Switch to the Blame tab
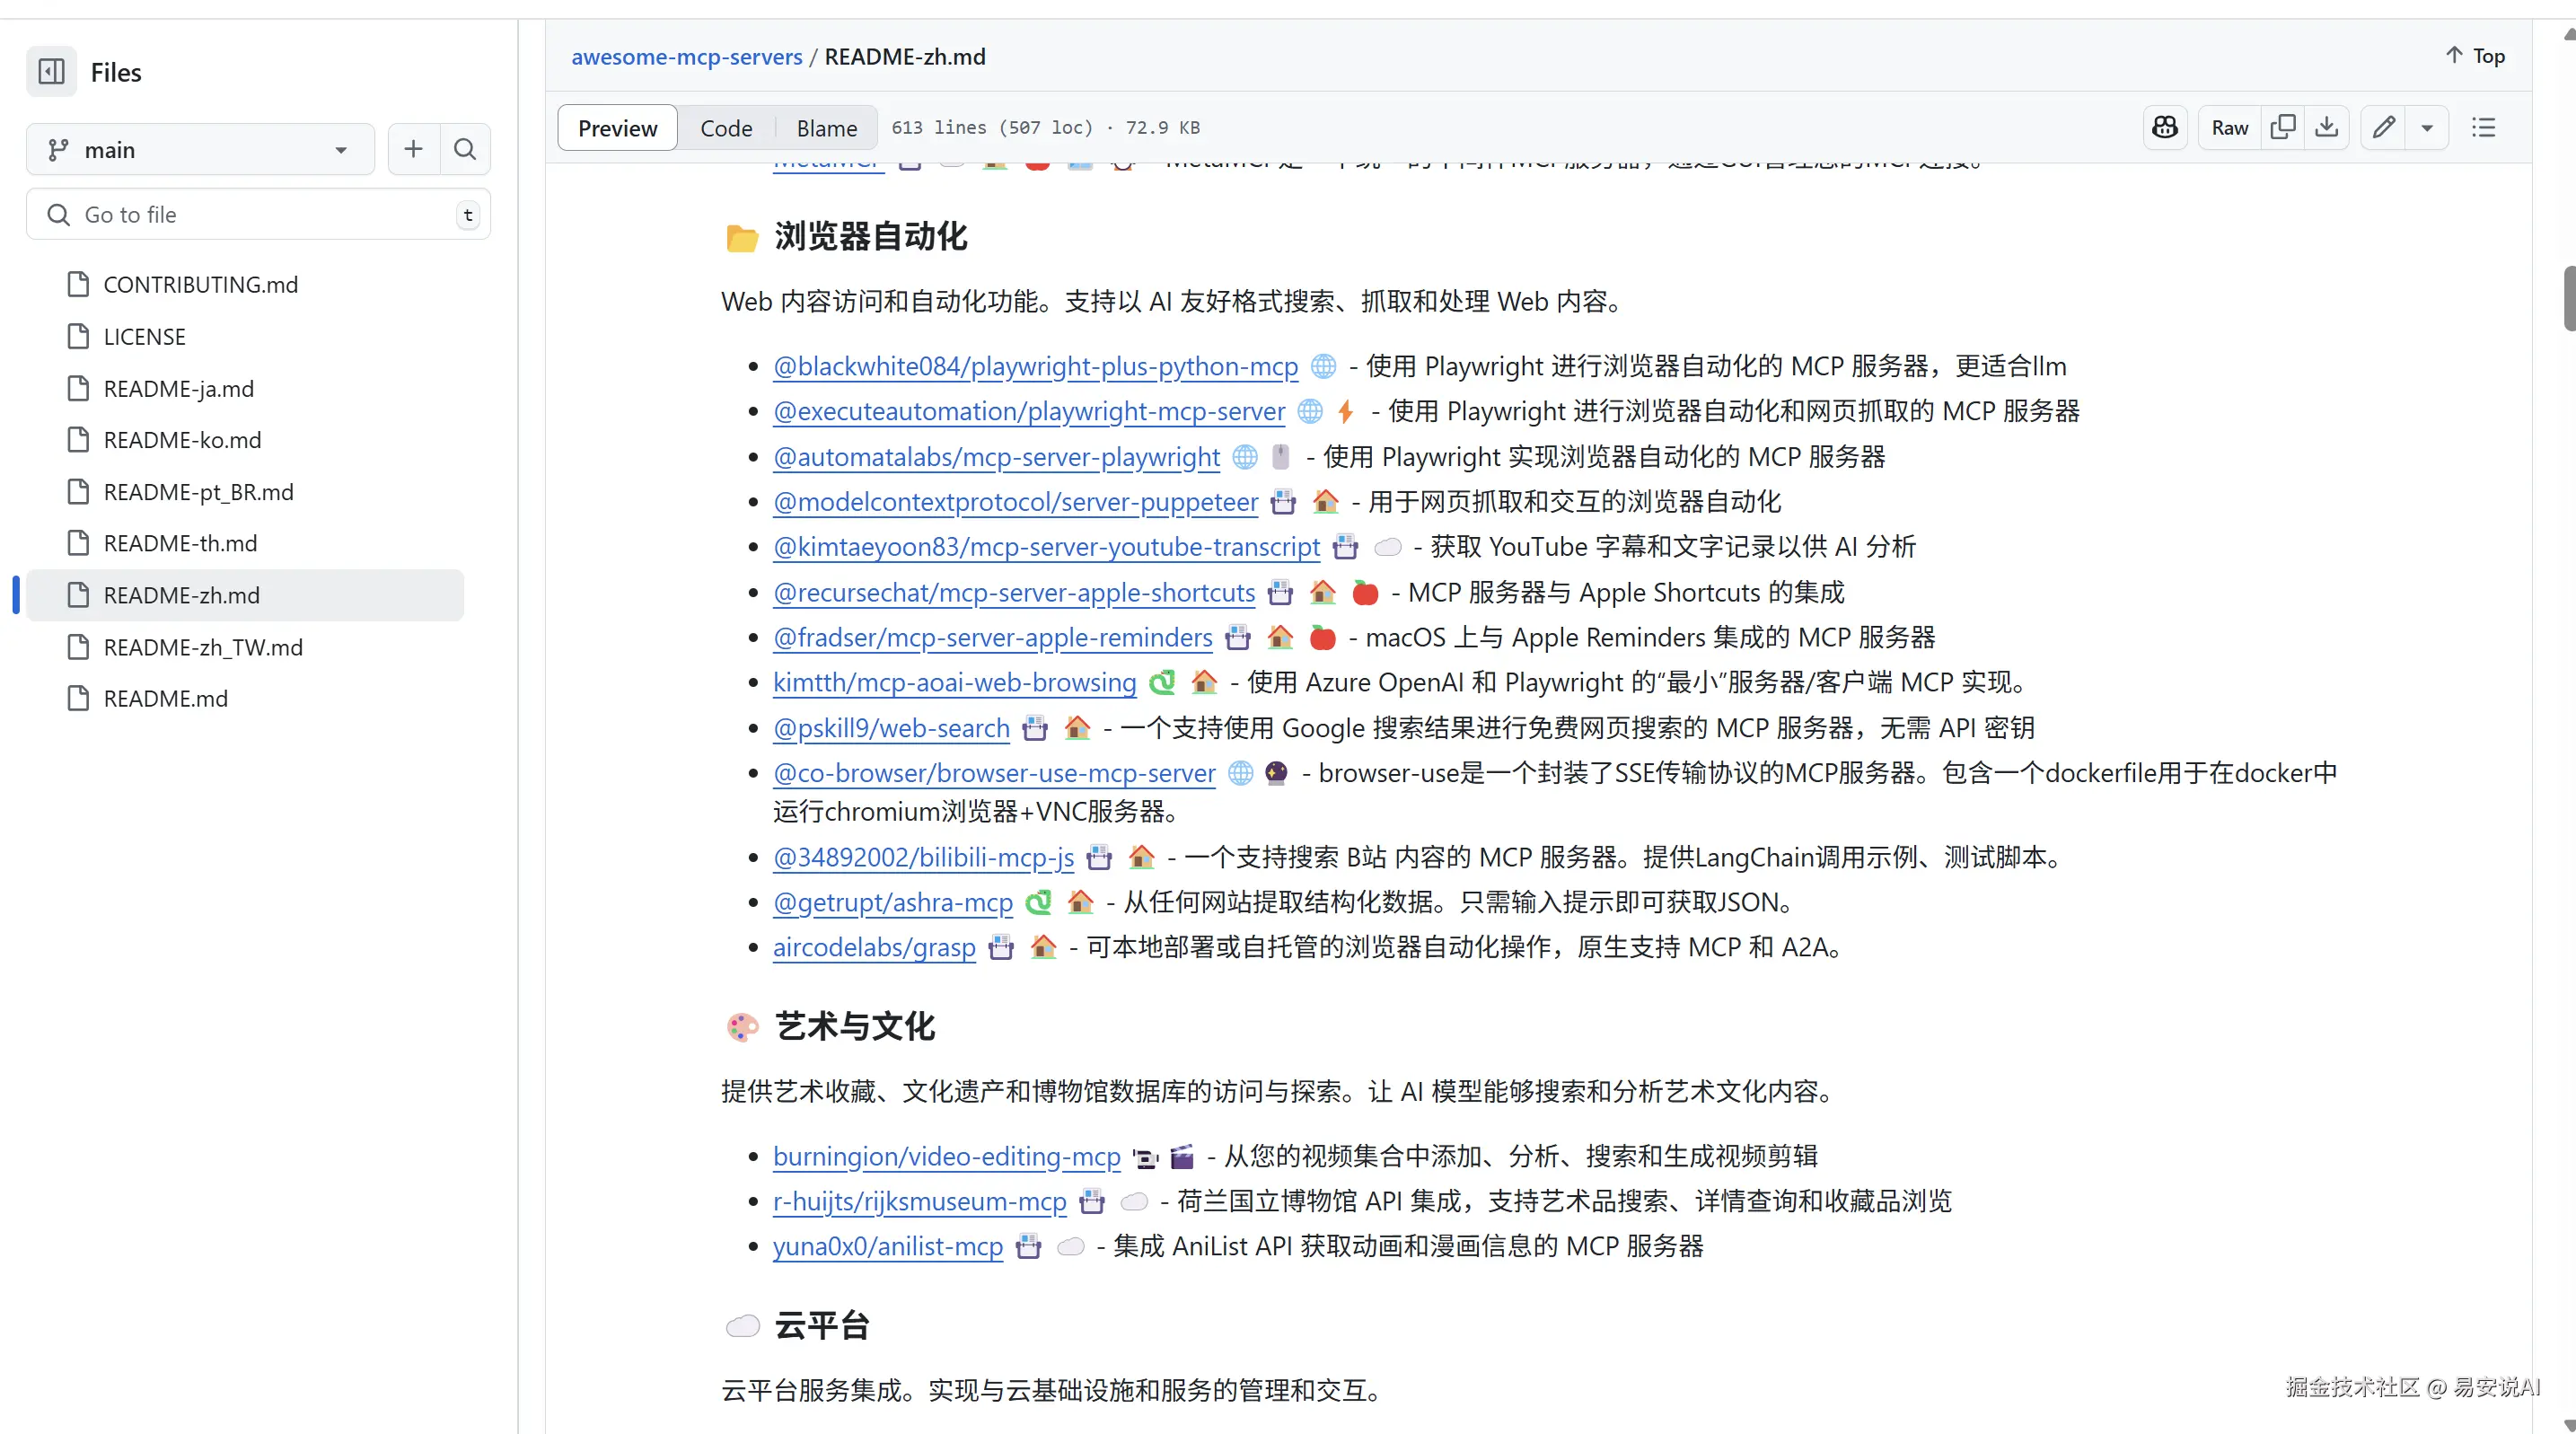The width and height of the screenshot is (2576, 1434). [x=826, y=128]
